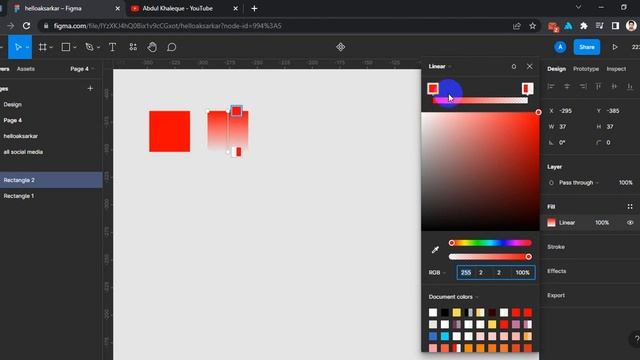Open Frame tools dropdown arrow
The height and width of the screenshot is (360, 640).
51,48
